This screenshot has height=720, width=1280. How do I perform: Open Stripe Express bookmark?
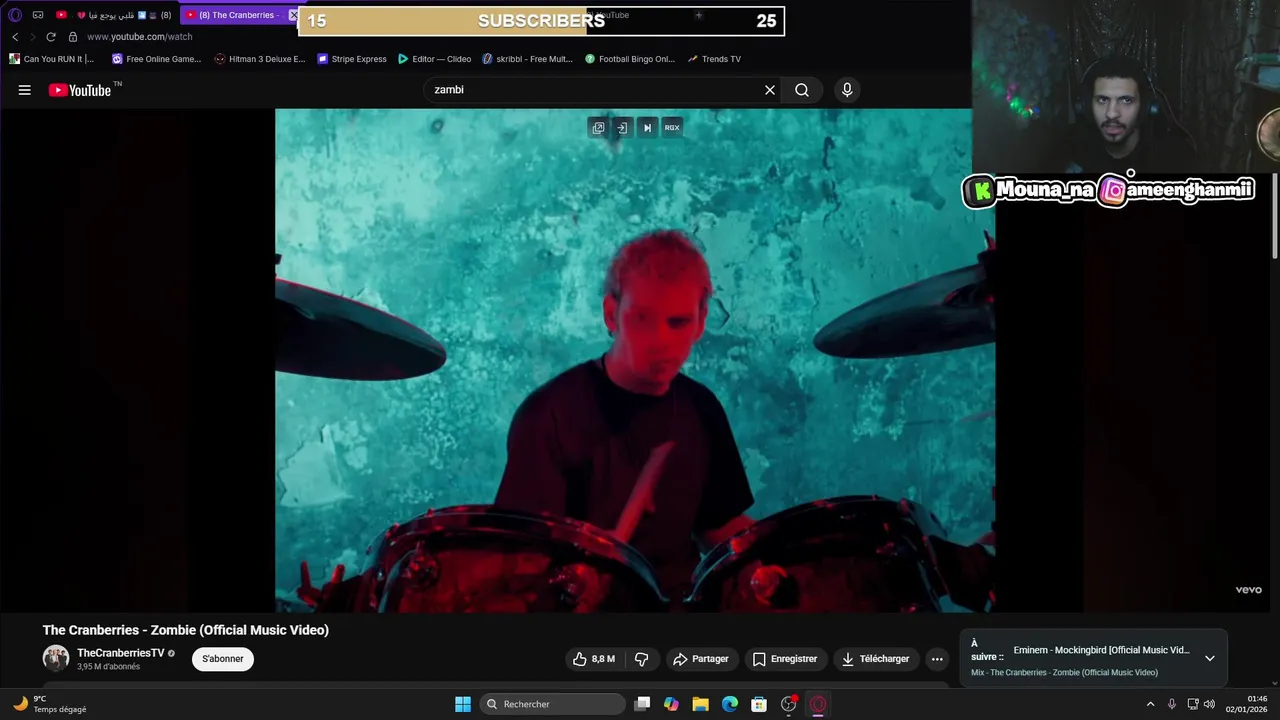tap(352, 59)
